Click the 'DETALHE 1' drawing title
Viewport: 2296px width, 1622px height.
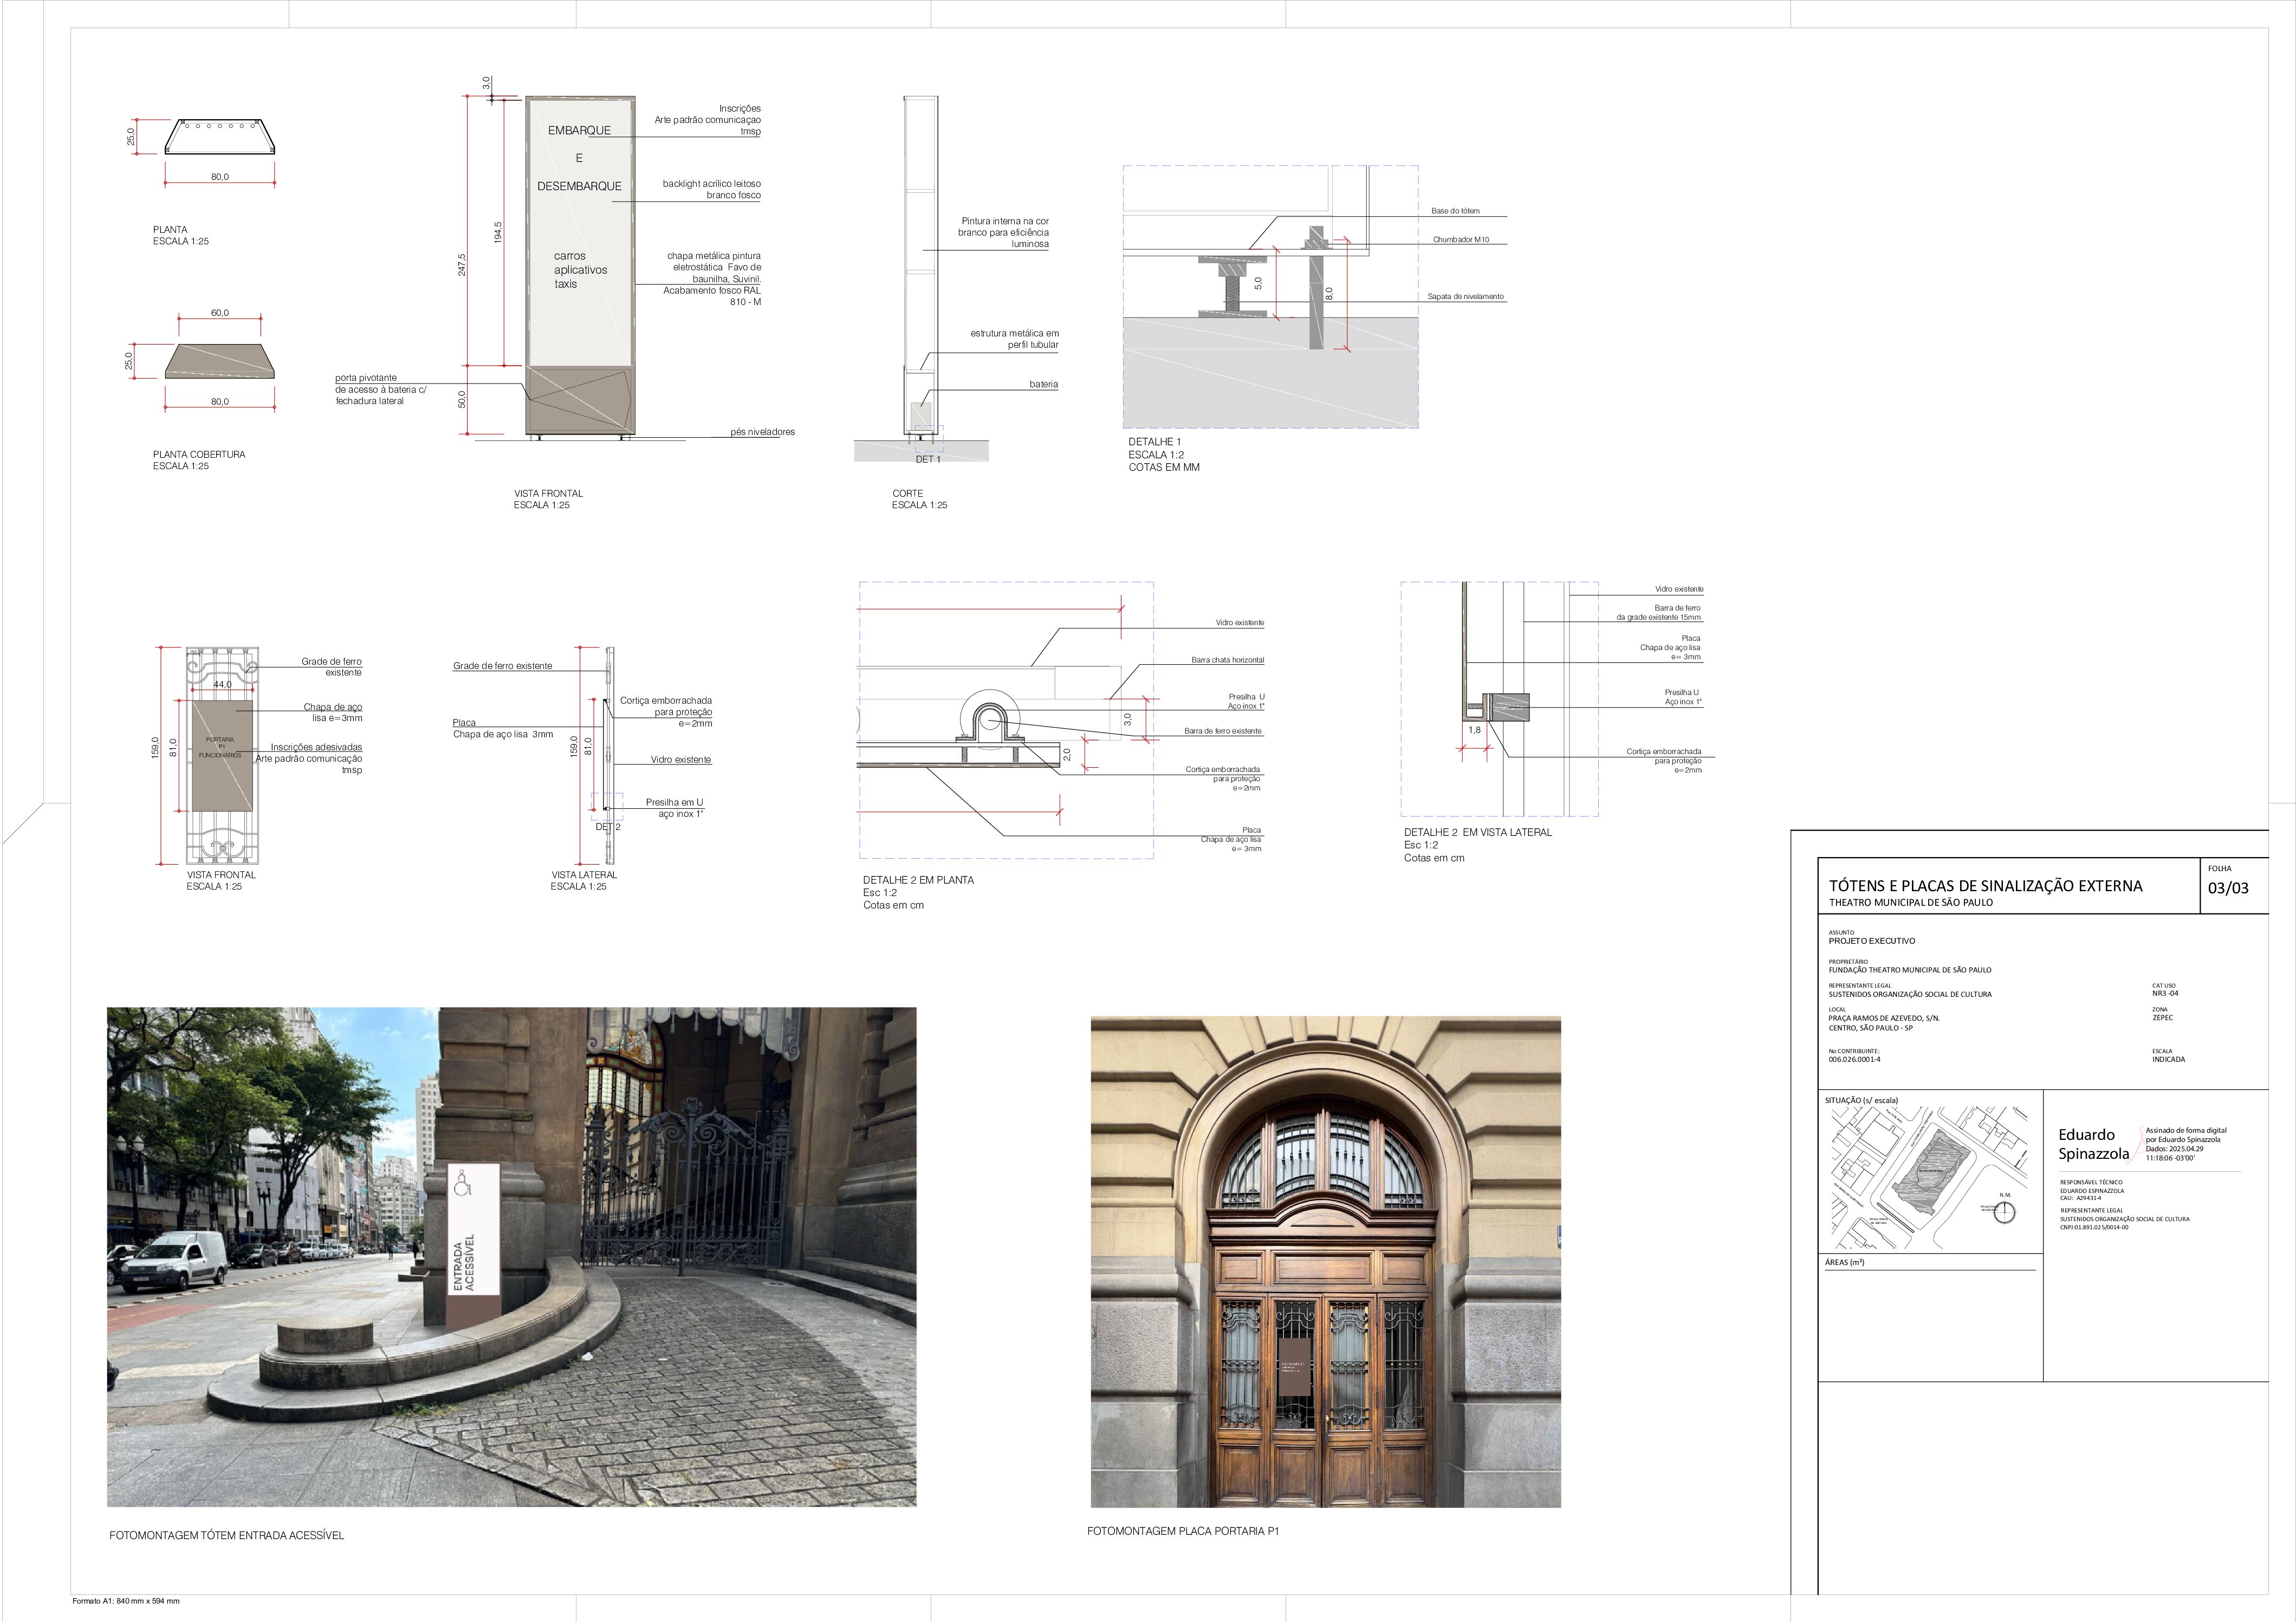1155,442
